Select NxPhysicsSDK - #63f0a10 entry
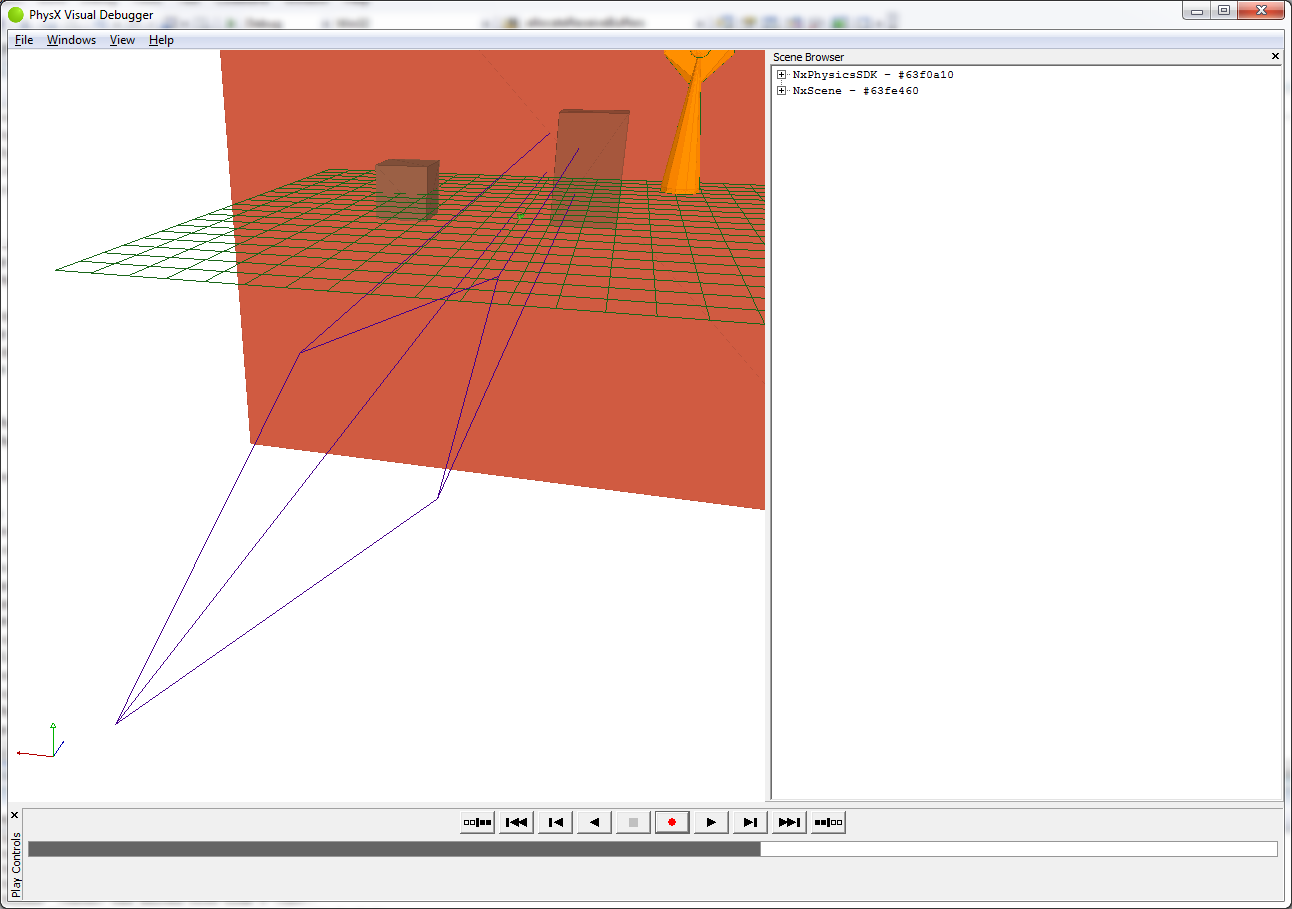1292x909 pixels. [x=873, y=75]
